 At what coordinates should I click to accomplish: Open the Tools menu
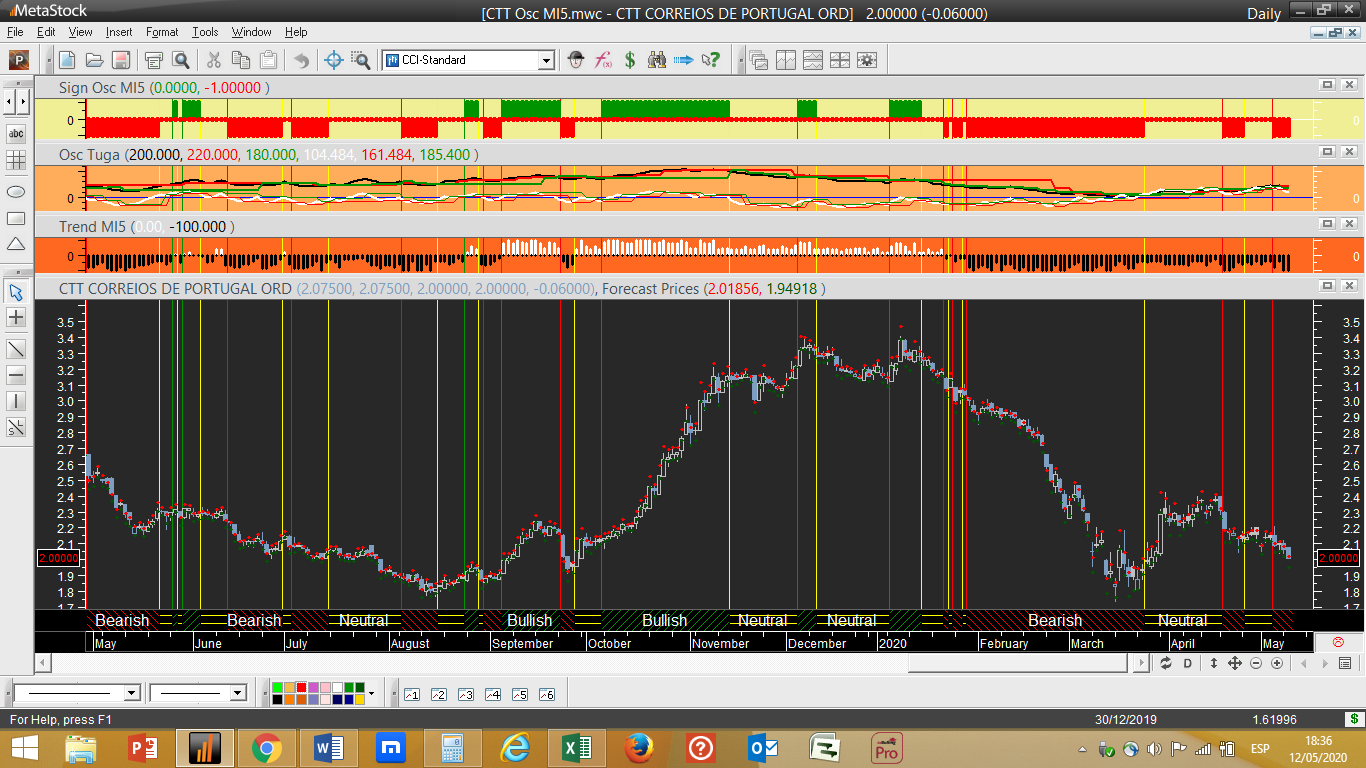click(x=205, y=32)
